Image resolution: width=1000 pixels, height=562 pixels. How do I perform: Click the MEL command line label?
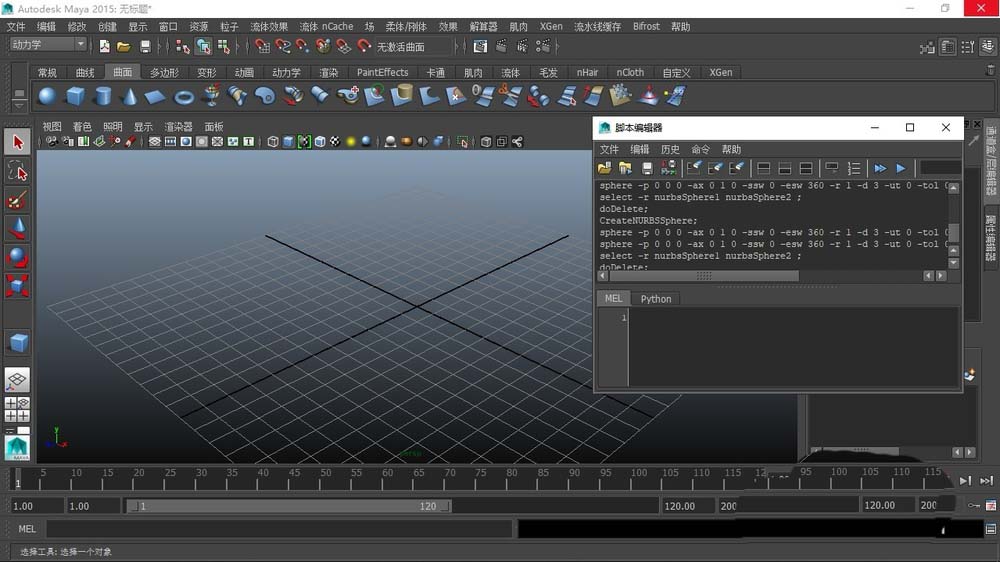[27, 528]
